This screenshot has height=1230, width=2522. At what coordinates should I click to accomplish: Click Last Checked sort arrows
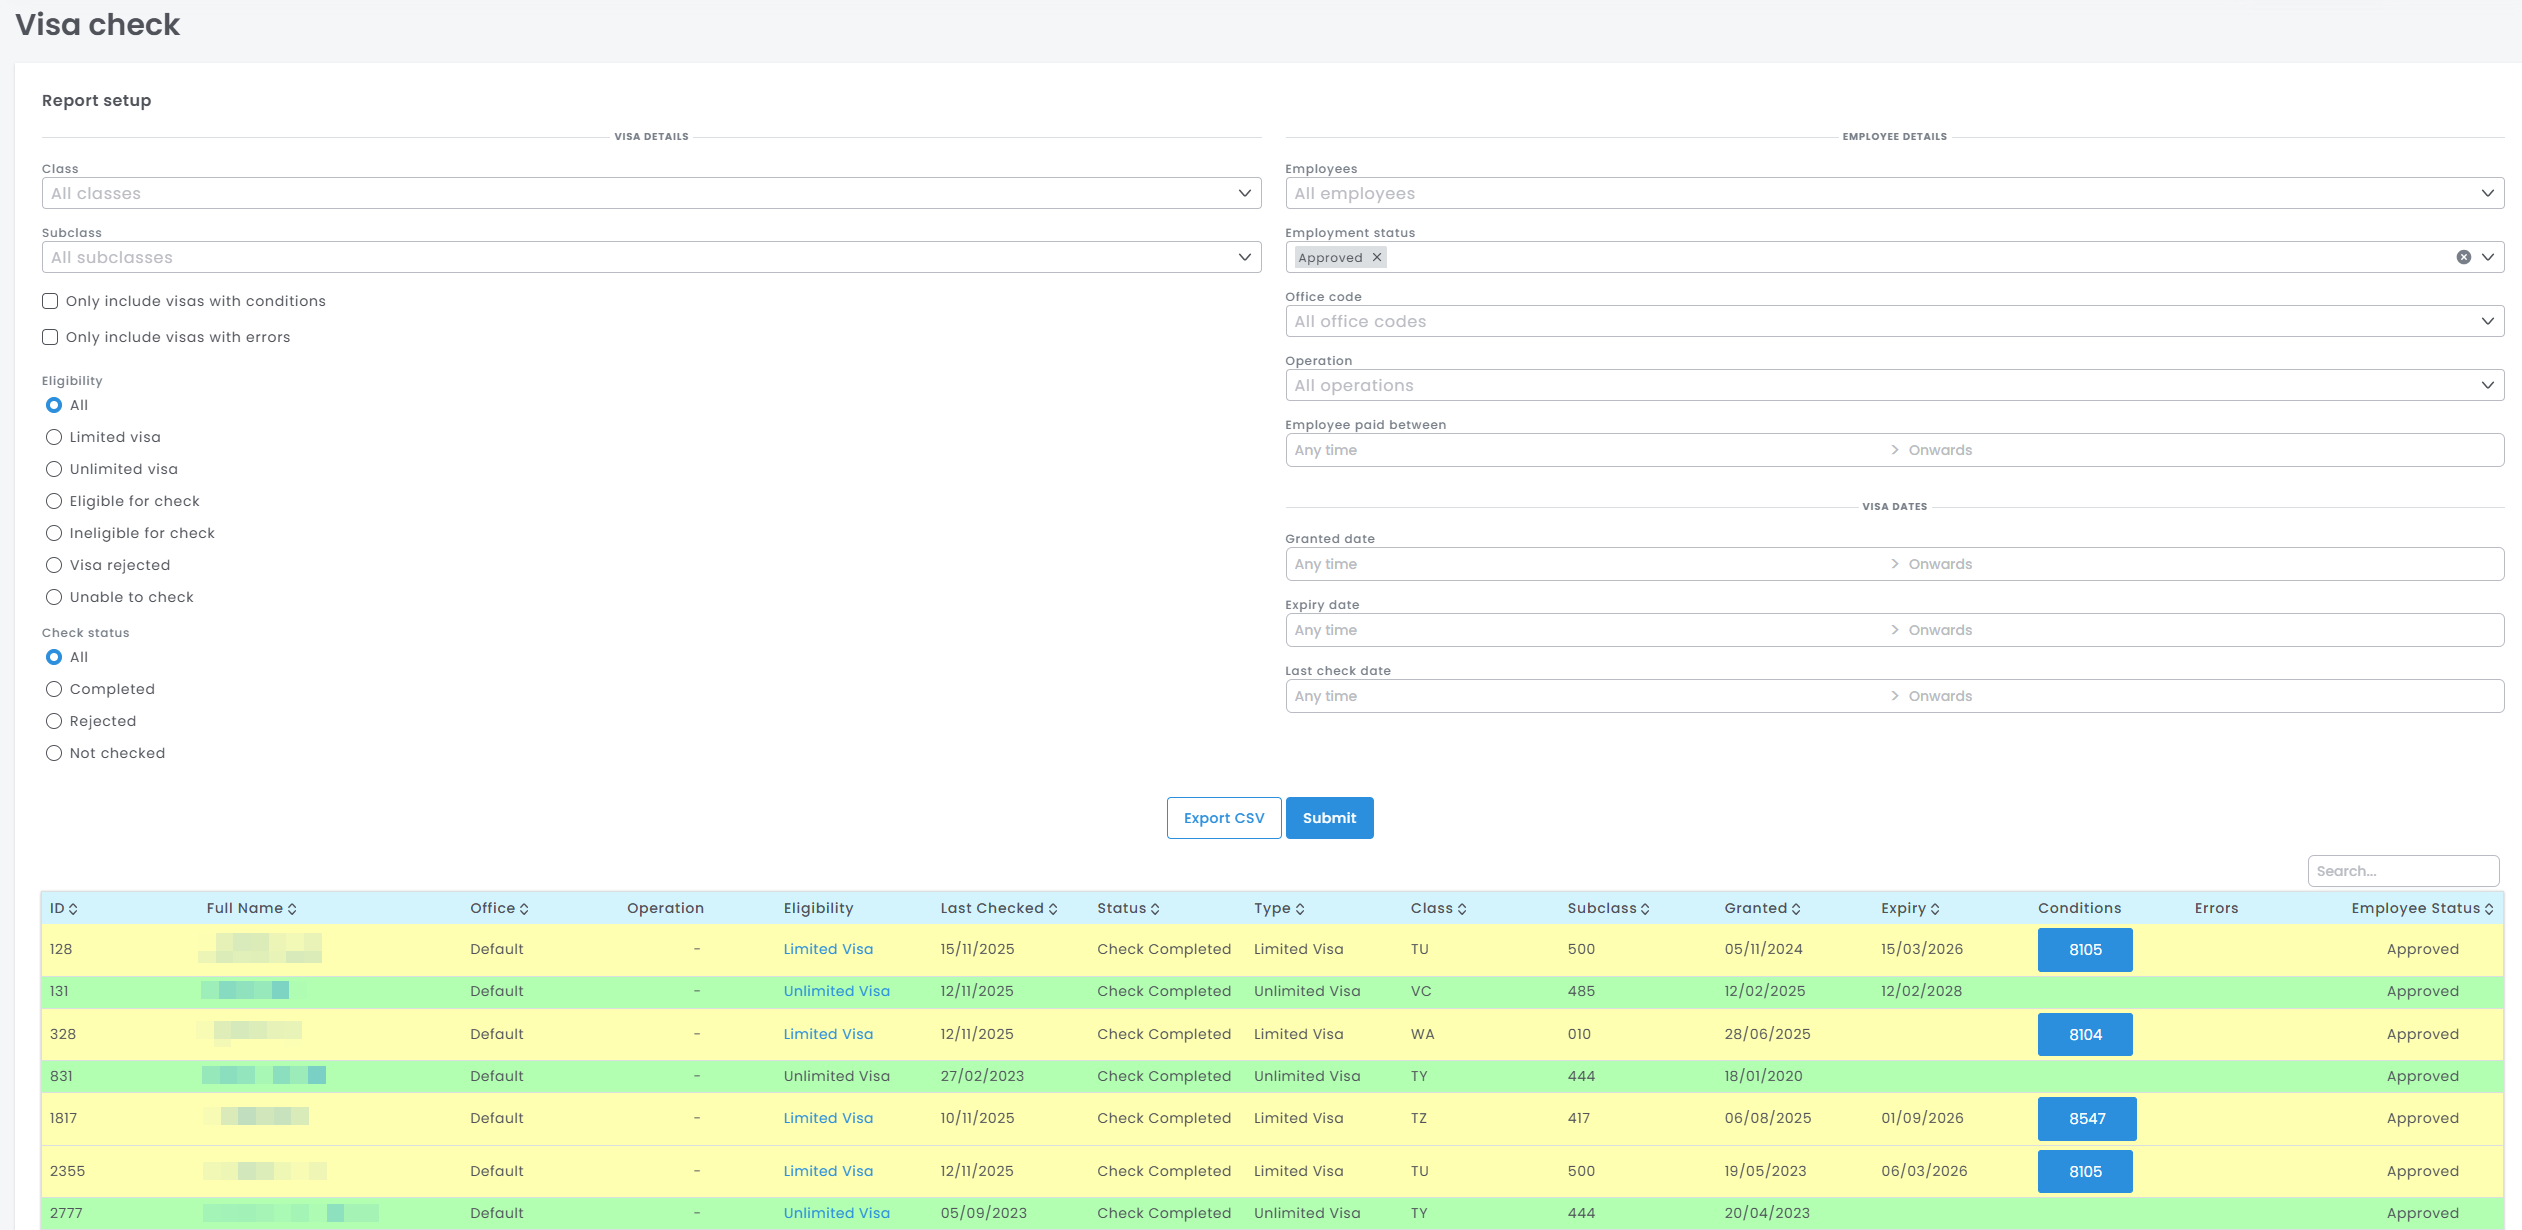1053,909
